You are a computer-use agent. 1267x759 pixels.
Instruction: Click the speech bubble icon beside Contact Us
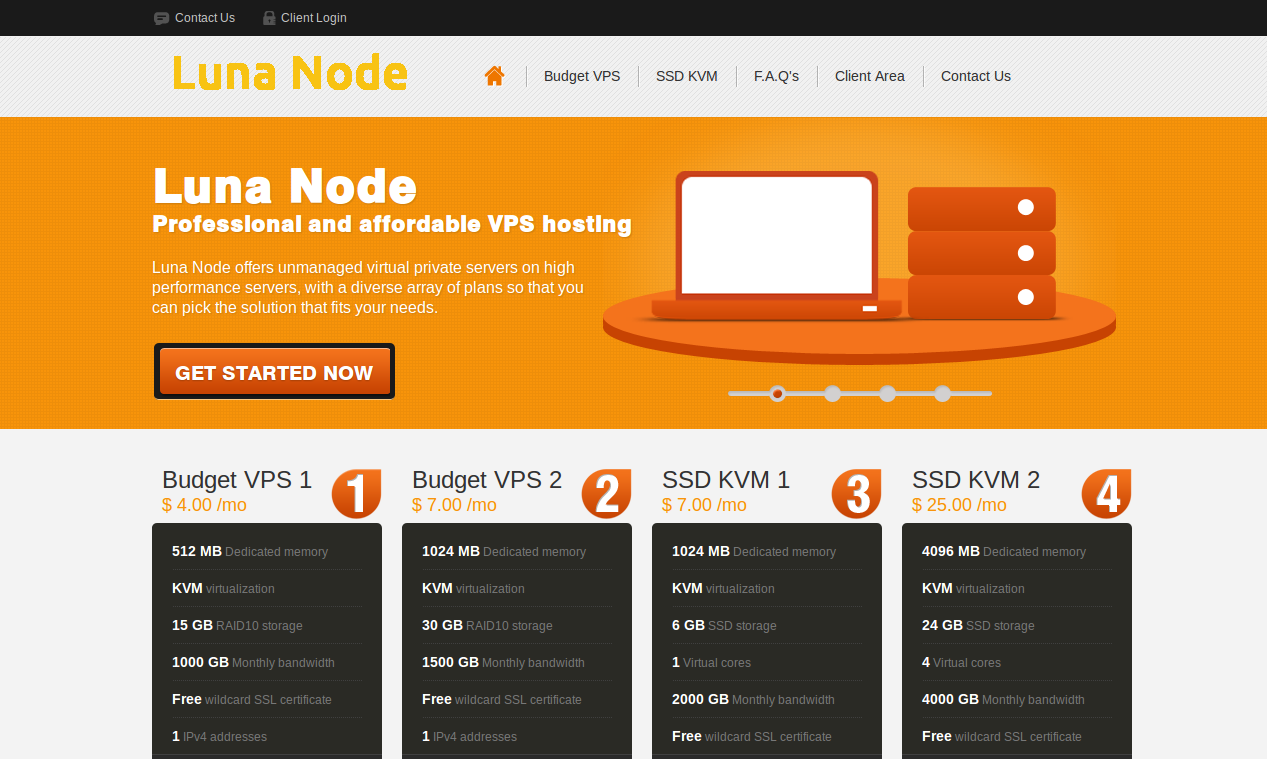(162, 18)
